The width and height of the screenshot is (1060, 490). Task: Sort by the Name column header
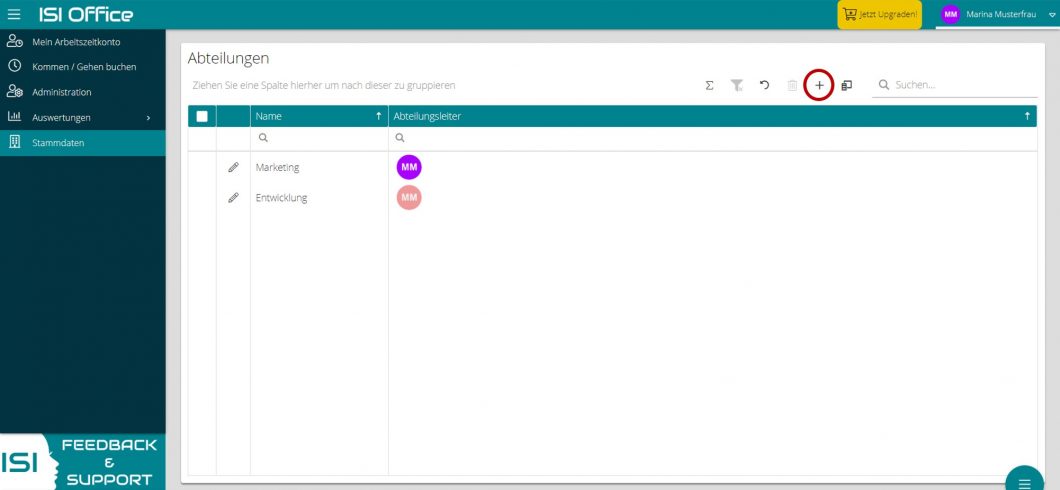click(x=319, y=116)
